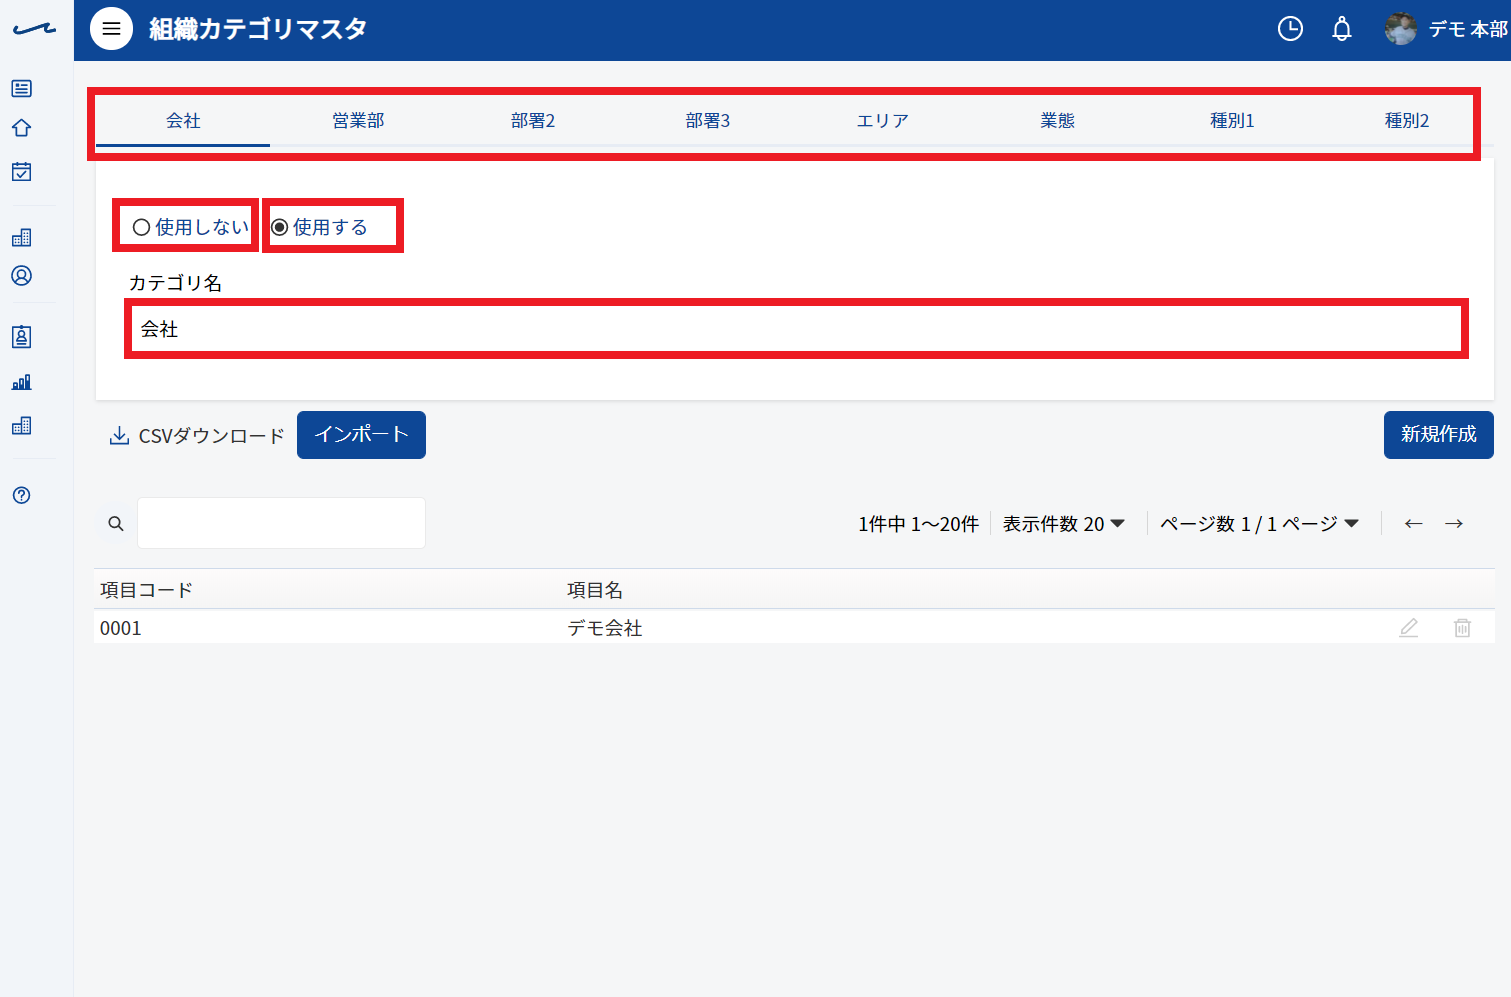This screenshot has height=997, width=1511.
Task: Click the app logo in the sidebar
Action: click(34, 29)
